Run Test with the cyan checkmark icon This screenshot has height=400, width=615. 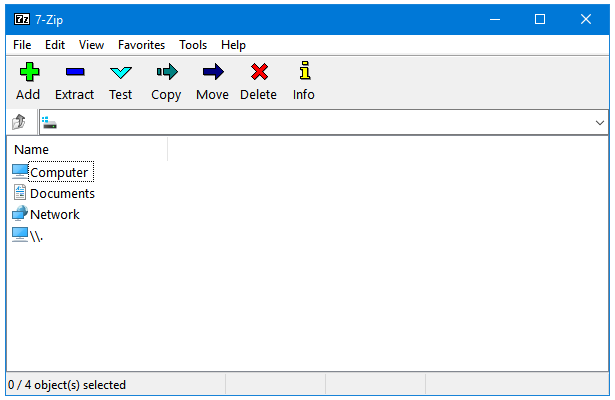tap(121, 72)
